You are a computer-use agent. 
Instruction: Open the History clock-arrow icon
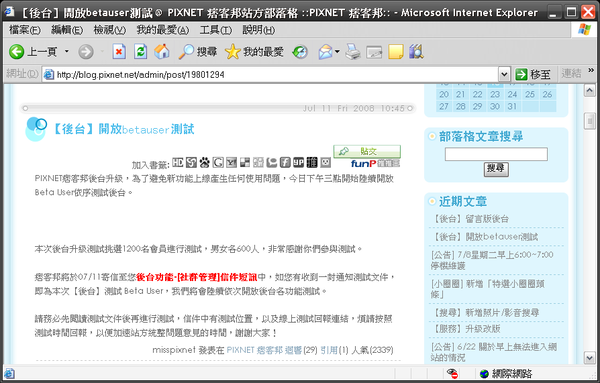300,52
